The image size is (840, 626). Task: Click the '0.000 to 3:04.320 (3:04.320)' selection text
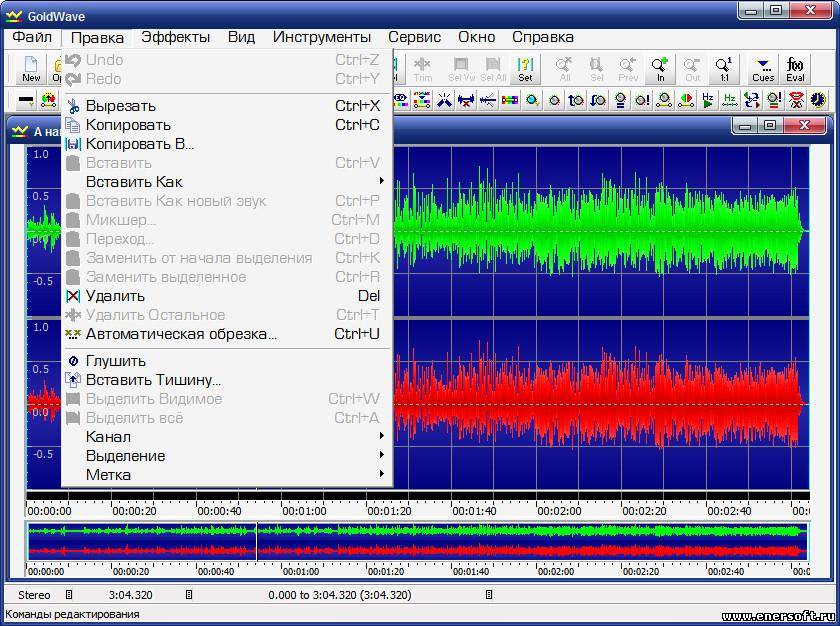pyautogui.click(x=340, y=595)
